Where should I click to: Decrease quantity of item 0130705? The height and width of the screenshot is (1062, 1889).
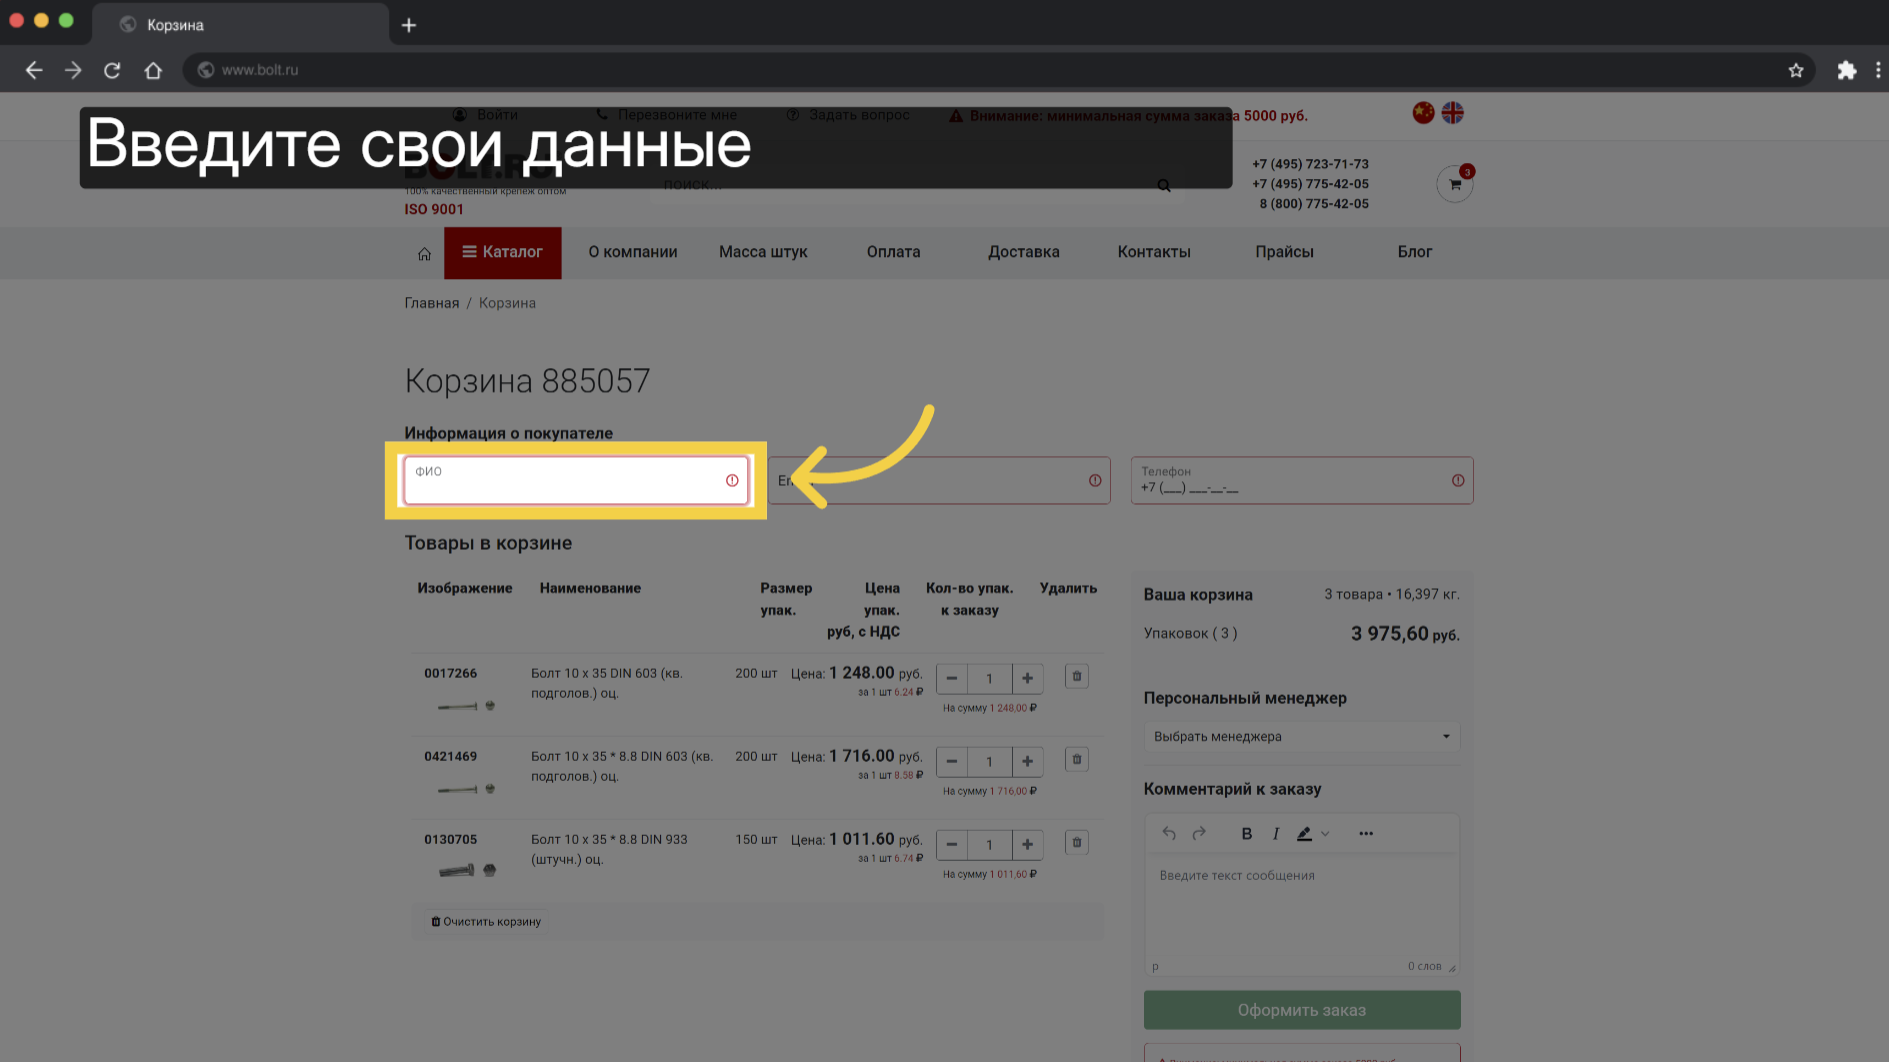tap(952, 844)
